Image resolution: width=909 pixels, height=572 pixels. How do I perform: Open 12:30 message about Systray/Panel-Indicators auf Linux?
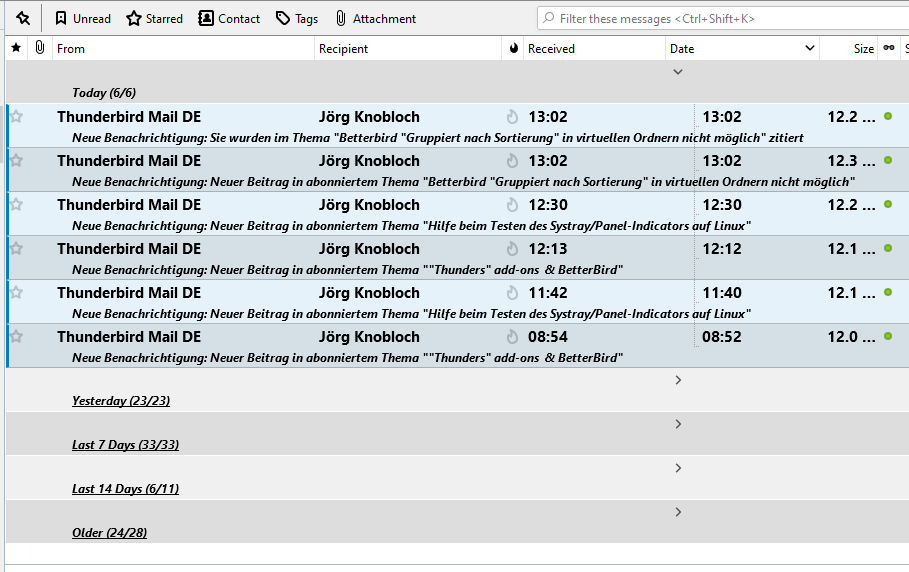click(x=411, y=226)
